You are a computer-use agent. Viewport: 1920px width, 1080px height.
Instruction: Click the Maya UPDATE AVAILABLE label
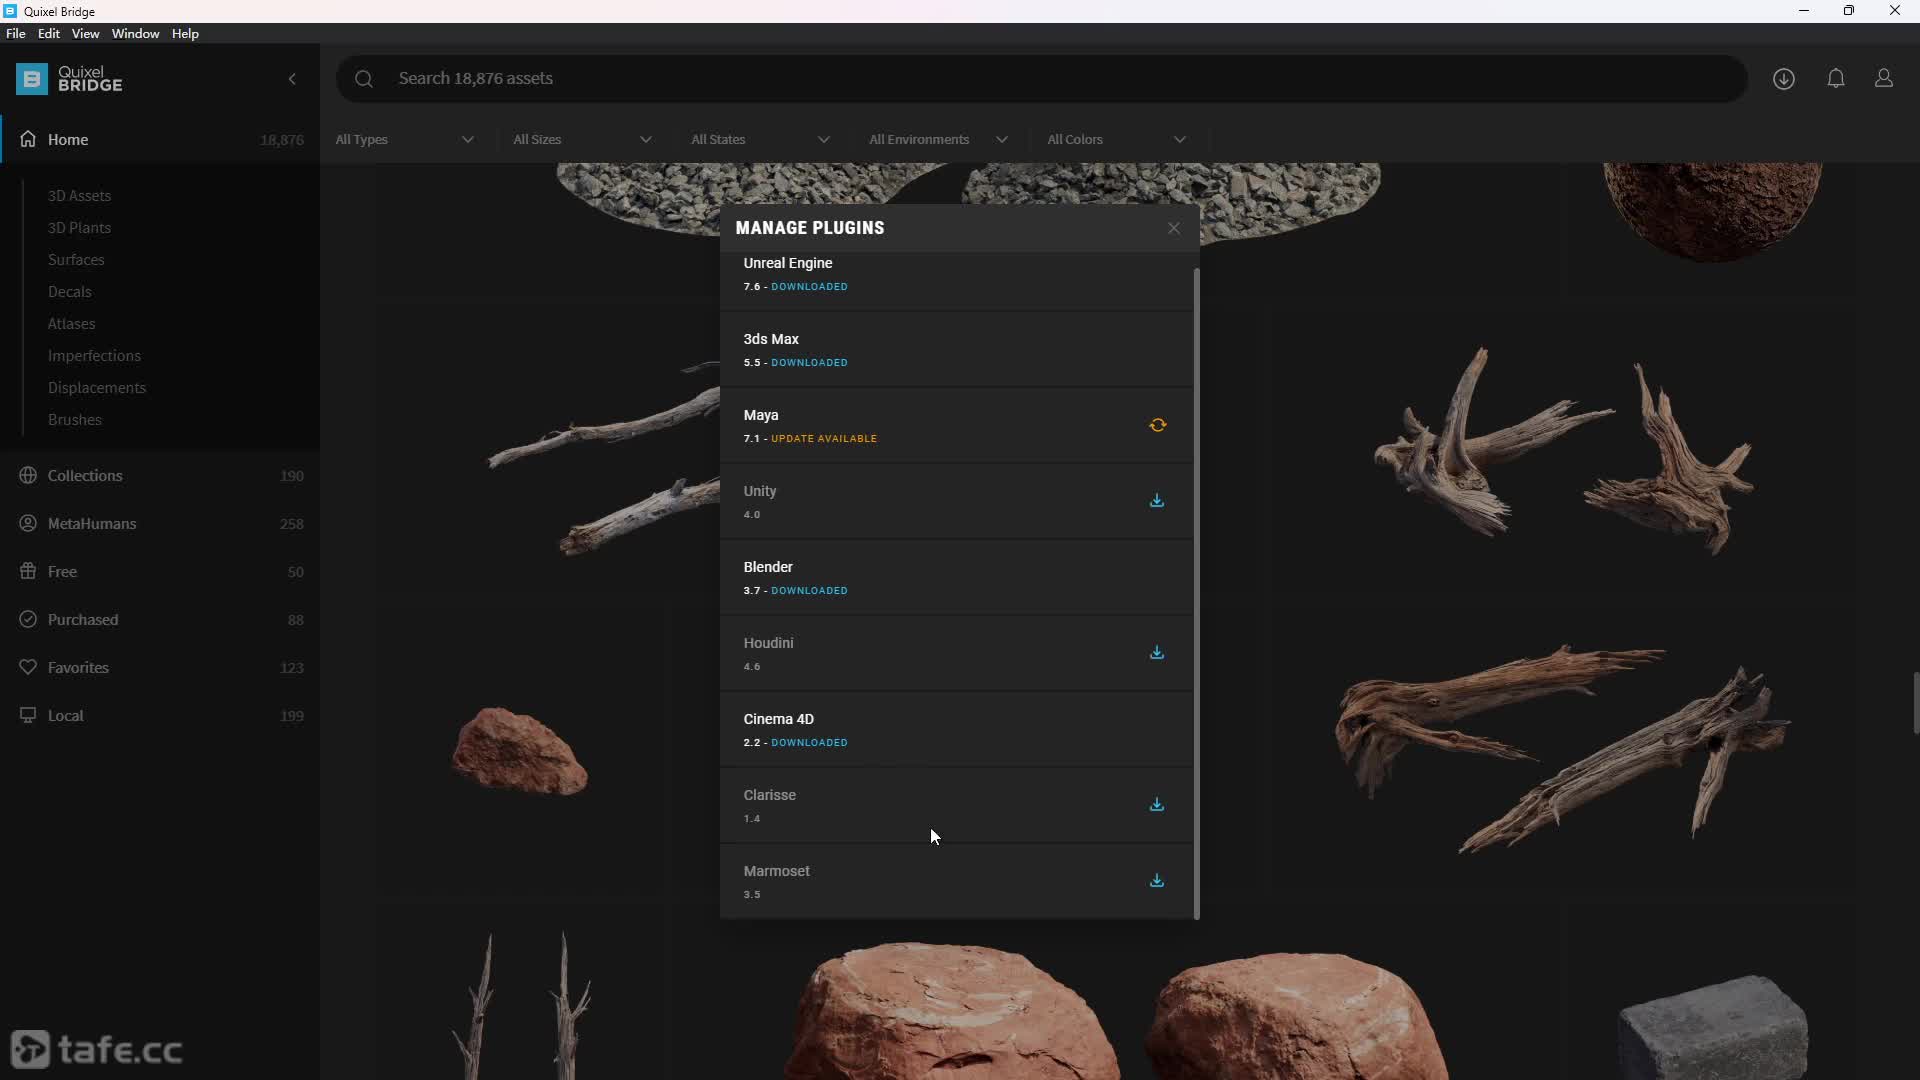pyautogui.click(x=824, y=439)
